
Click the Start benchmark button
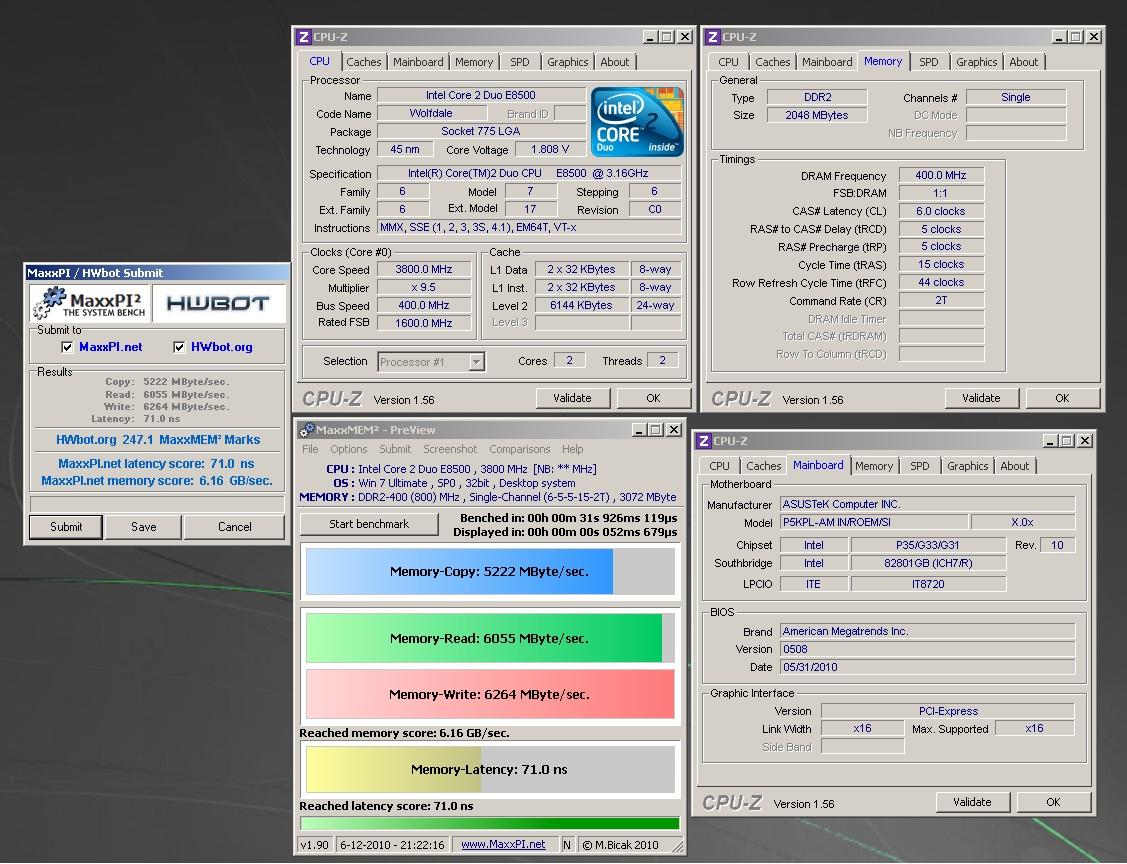point(369,524)
